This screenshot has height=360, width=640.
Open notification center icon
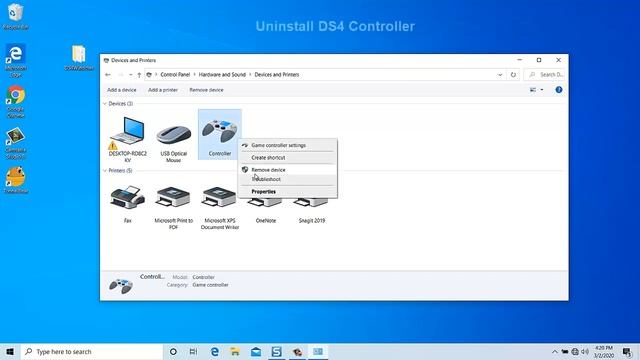point(627,351)
